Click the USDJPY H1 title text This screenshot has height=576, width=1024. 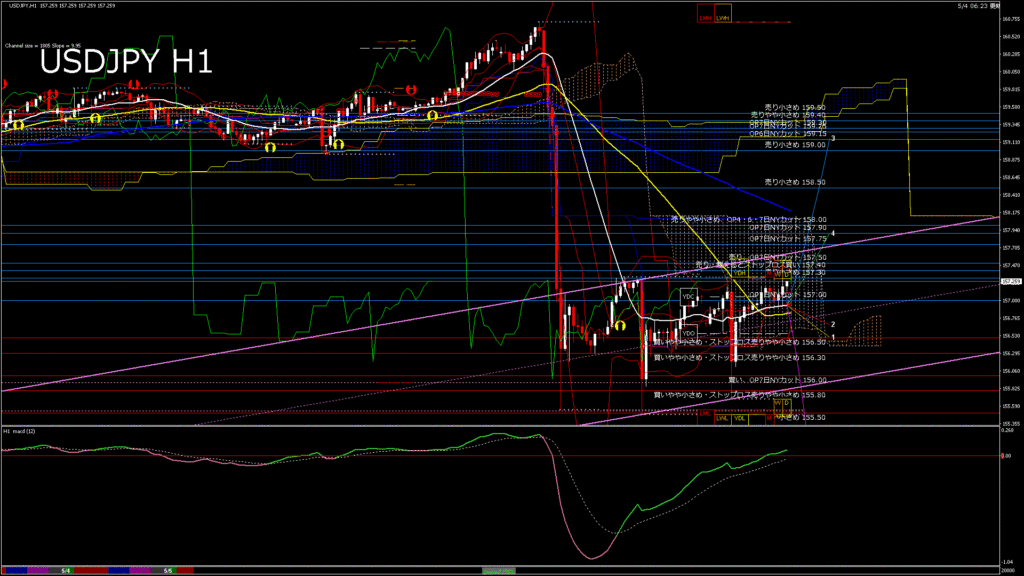tap(126, 62)
